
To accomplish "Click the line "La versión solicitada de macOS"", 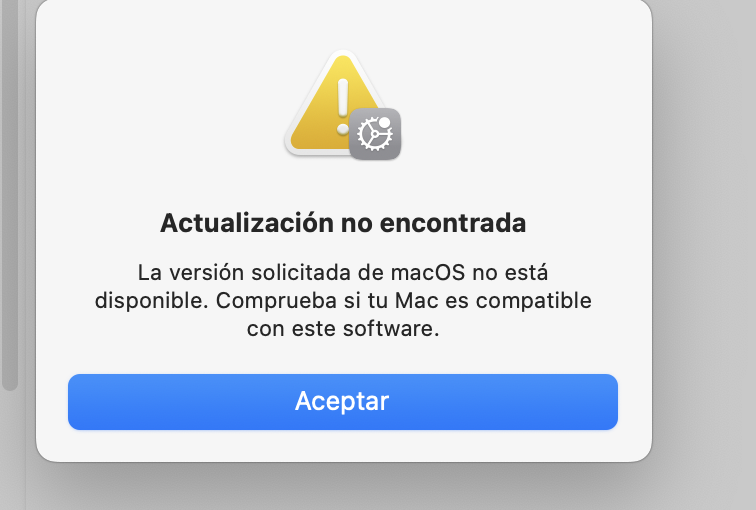I will tap(301, 273).
